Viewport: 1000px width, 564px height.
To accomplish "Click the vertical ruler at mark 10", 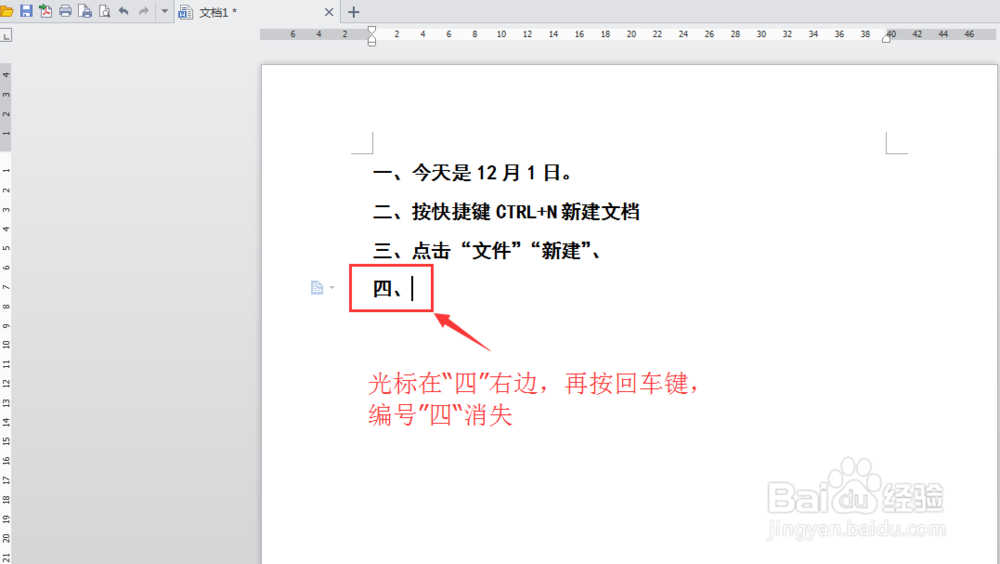I will point(6,345).
